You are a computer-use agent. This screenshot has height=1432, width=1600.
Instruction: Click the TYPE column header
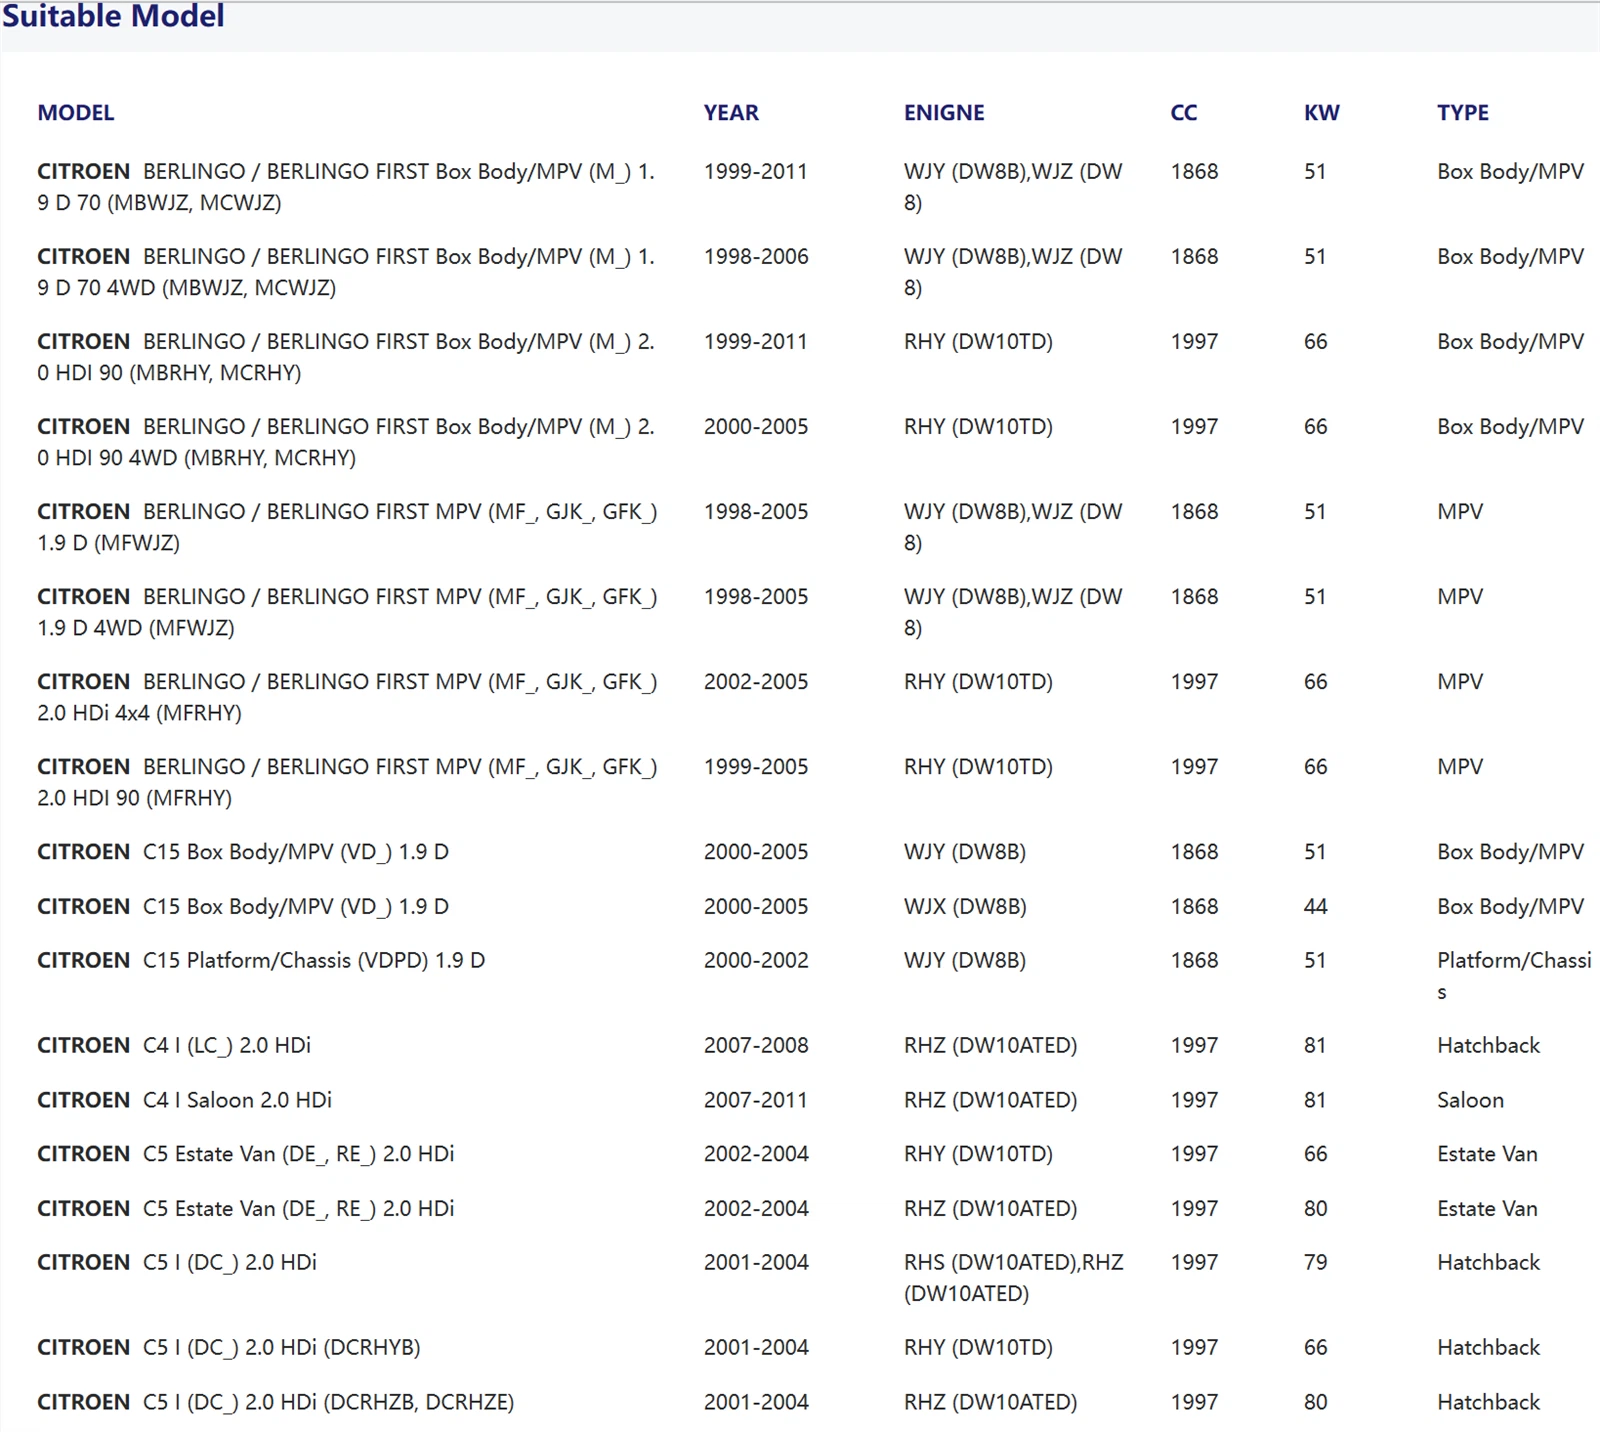coord(1463,113)
